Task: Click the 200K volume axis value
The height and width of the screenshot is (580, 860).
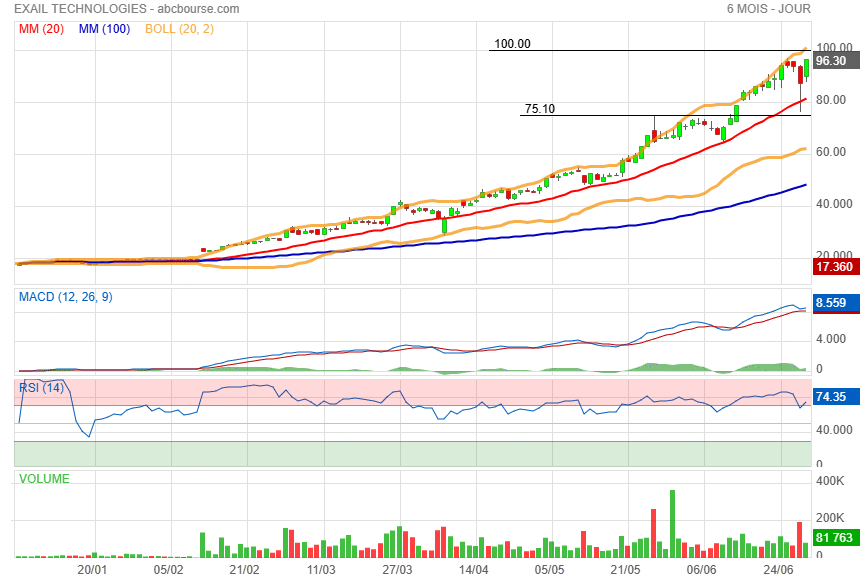Action: point(830,518)
